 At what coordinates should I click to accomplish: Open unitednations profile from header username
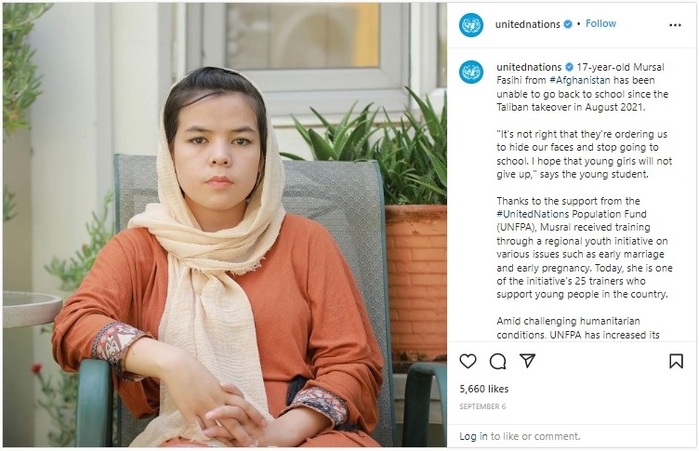click(x=527, y=24)
